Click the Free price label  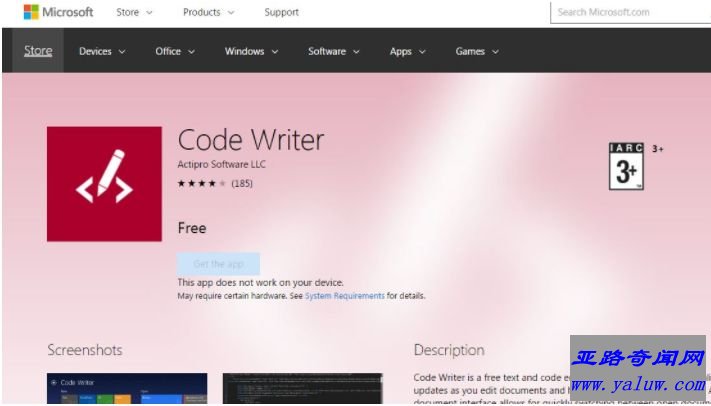[192, 228]
